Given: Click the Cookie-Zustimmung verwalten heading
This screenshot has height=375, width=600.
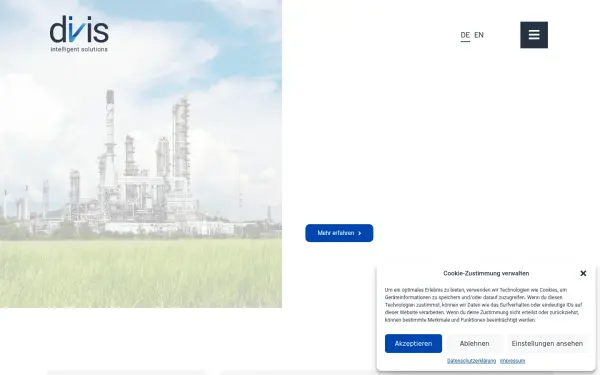Looking at the screenshot, I should click(486, 273).
